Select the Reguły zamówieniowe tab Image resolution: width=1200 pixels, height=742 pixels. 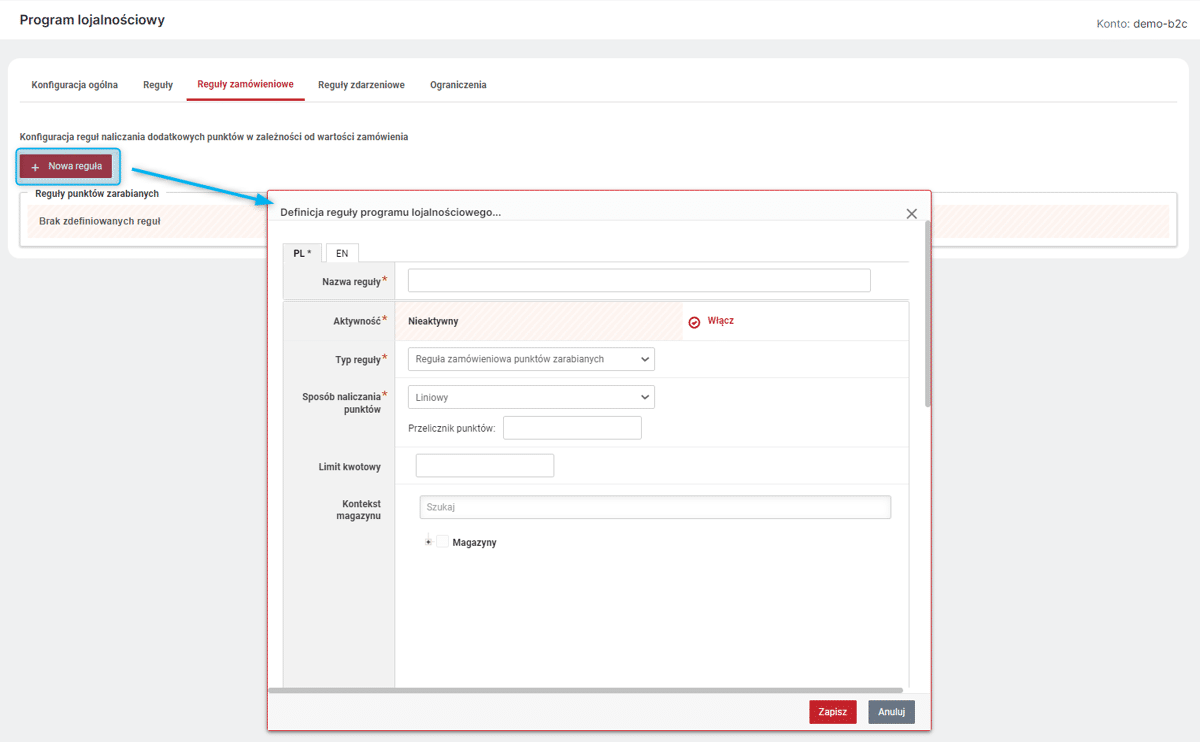pos(245,85)
